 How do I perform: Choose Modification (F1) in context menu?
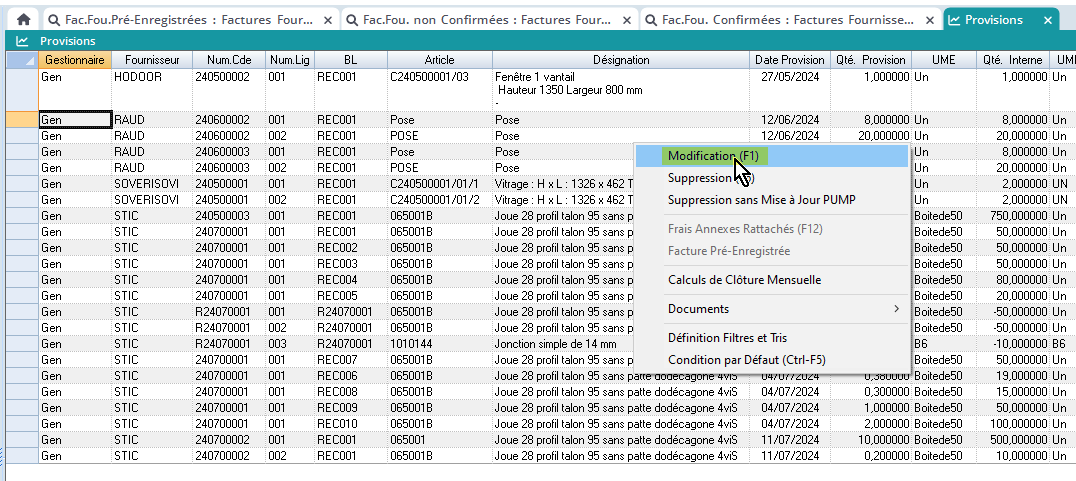(713, 156)
